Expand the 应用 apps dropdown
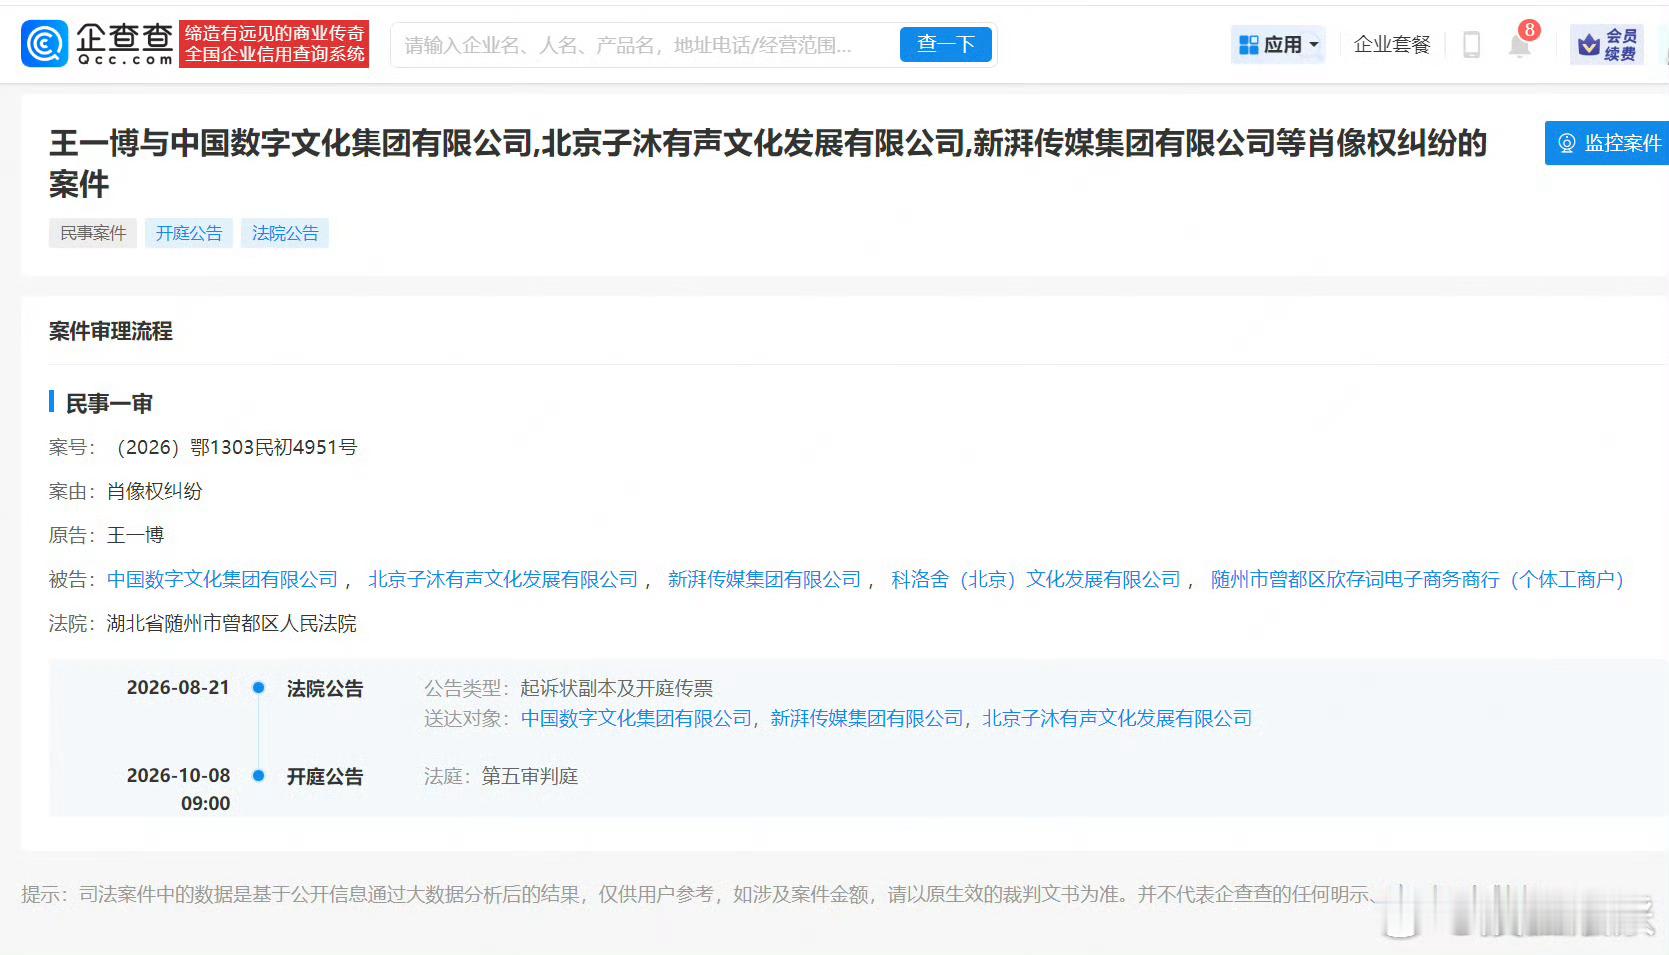Screen dimensions: 1669x955 (x=1278, y=45)
